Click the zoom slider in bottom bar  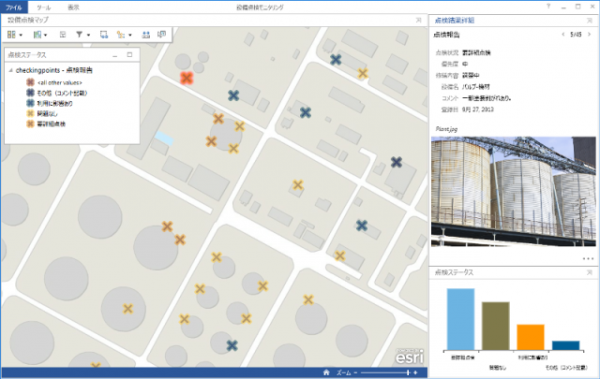(x=386, y=372)
